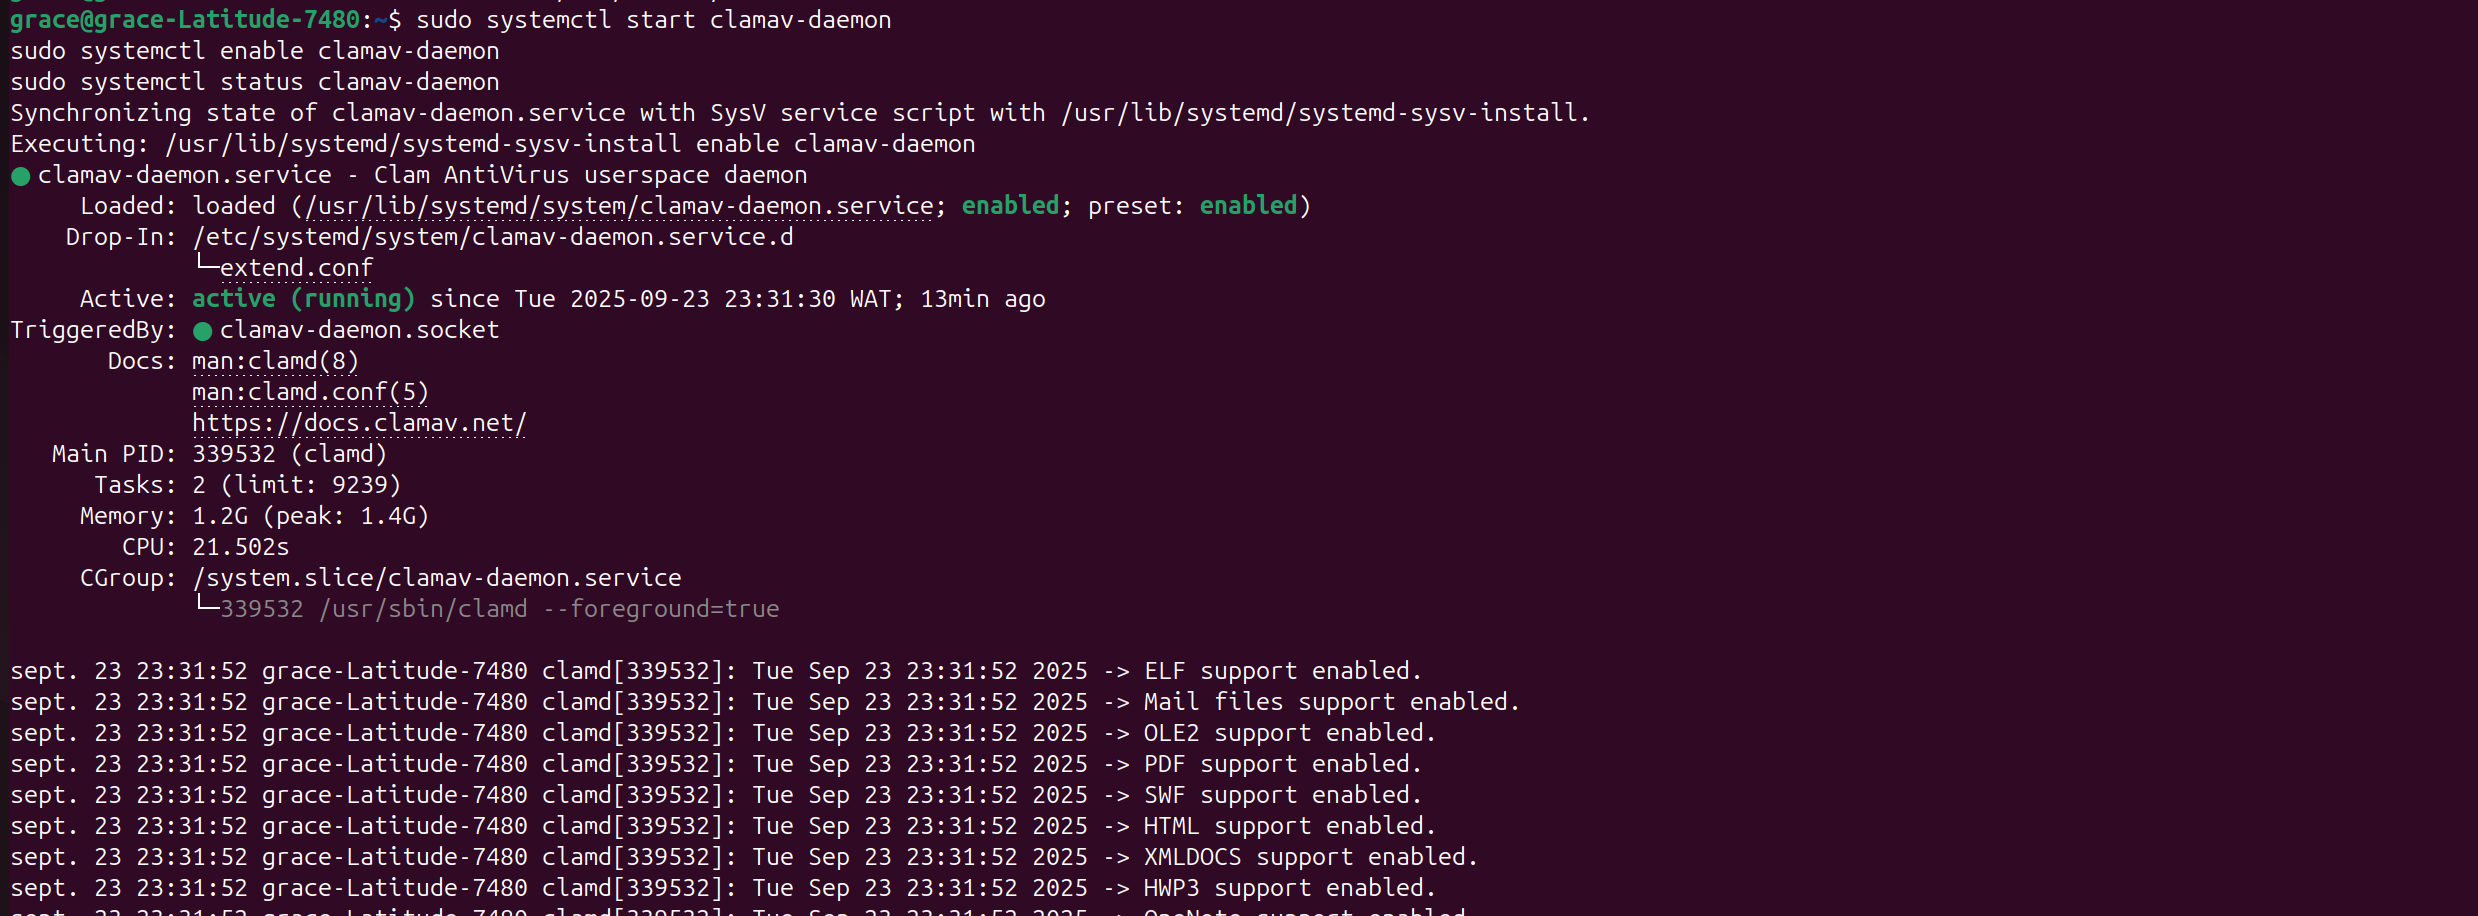Click the green "active (running)" status text
2478x916 pixels.
click(x=303, y=299)
